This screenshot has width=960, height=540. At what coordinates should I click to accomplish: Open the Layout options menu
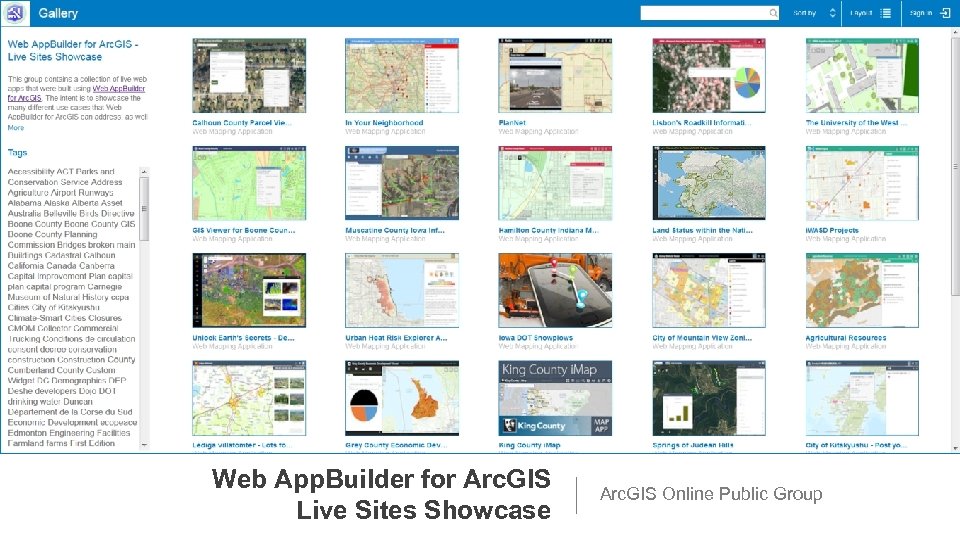point(870,13)
